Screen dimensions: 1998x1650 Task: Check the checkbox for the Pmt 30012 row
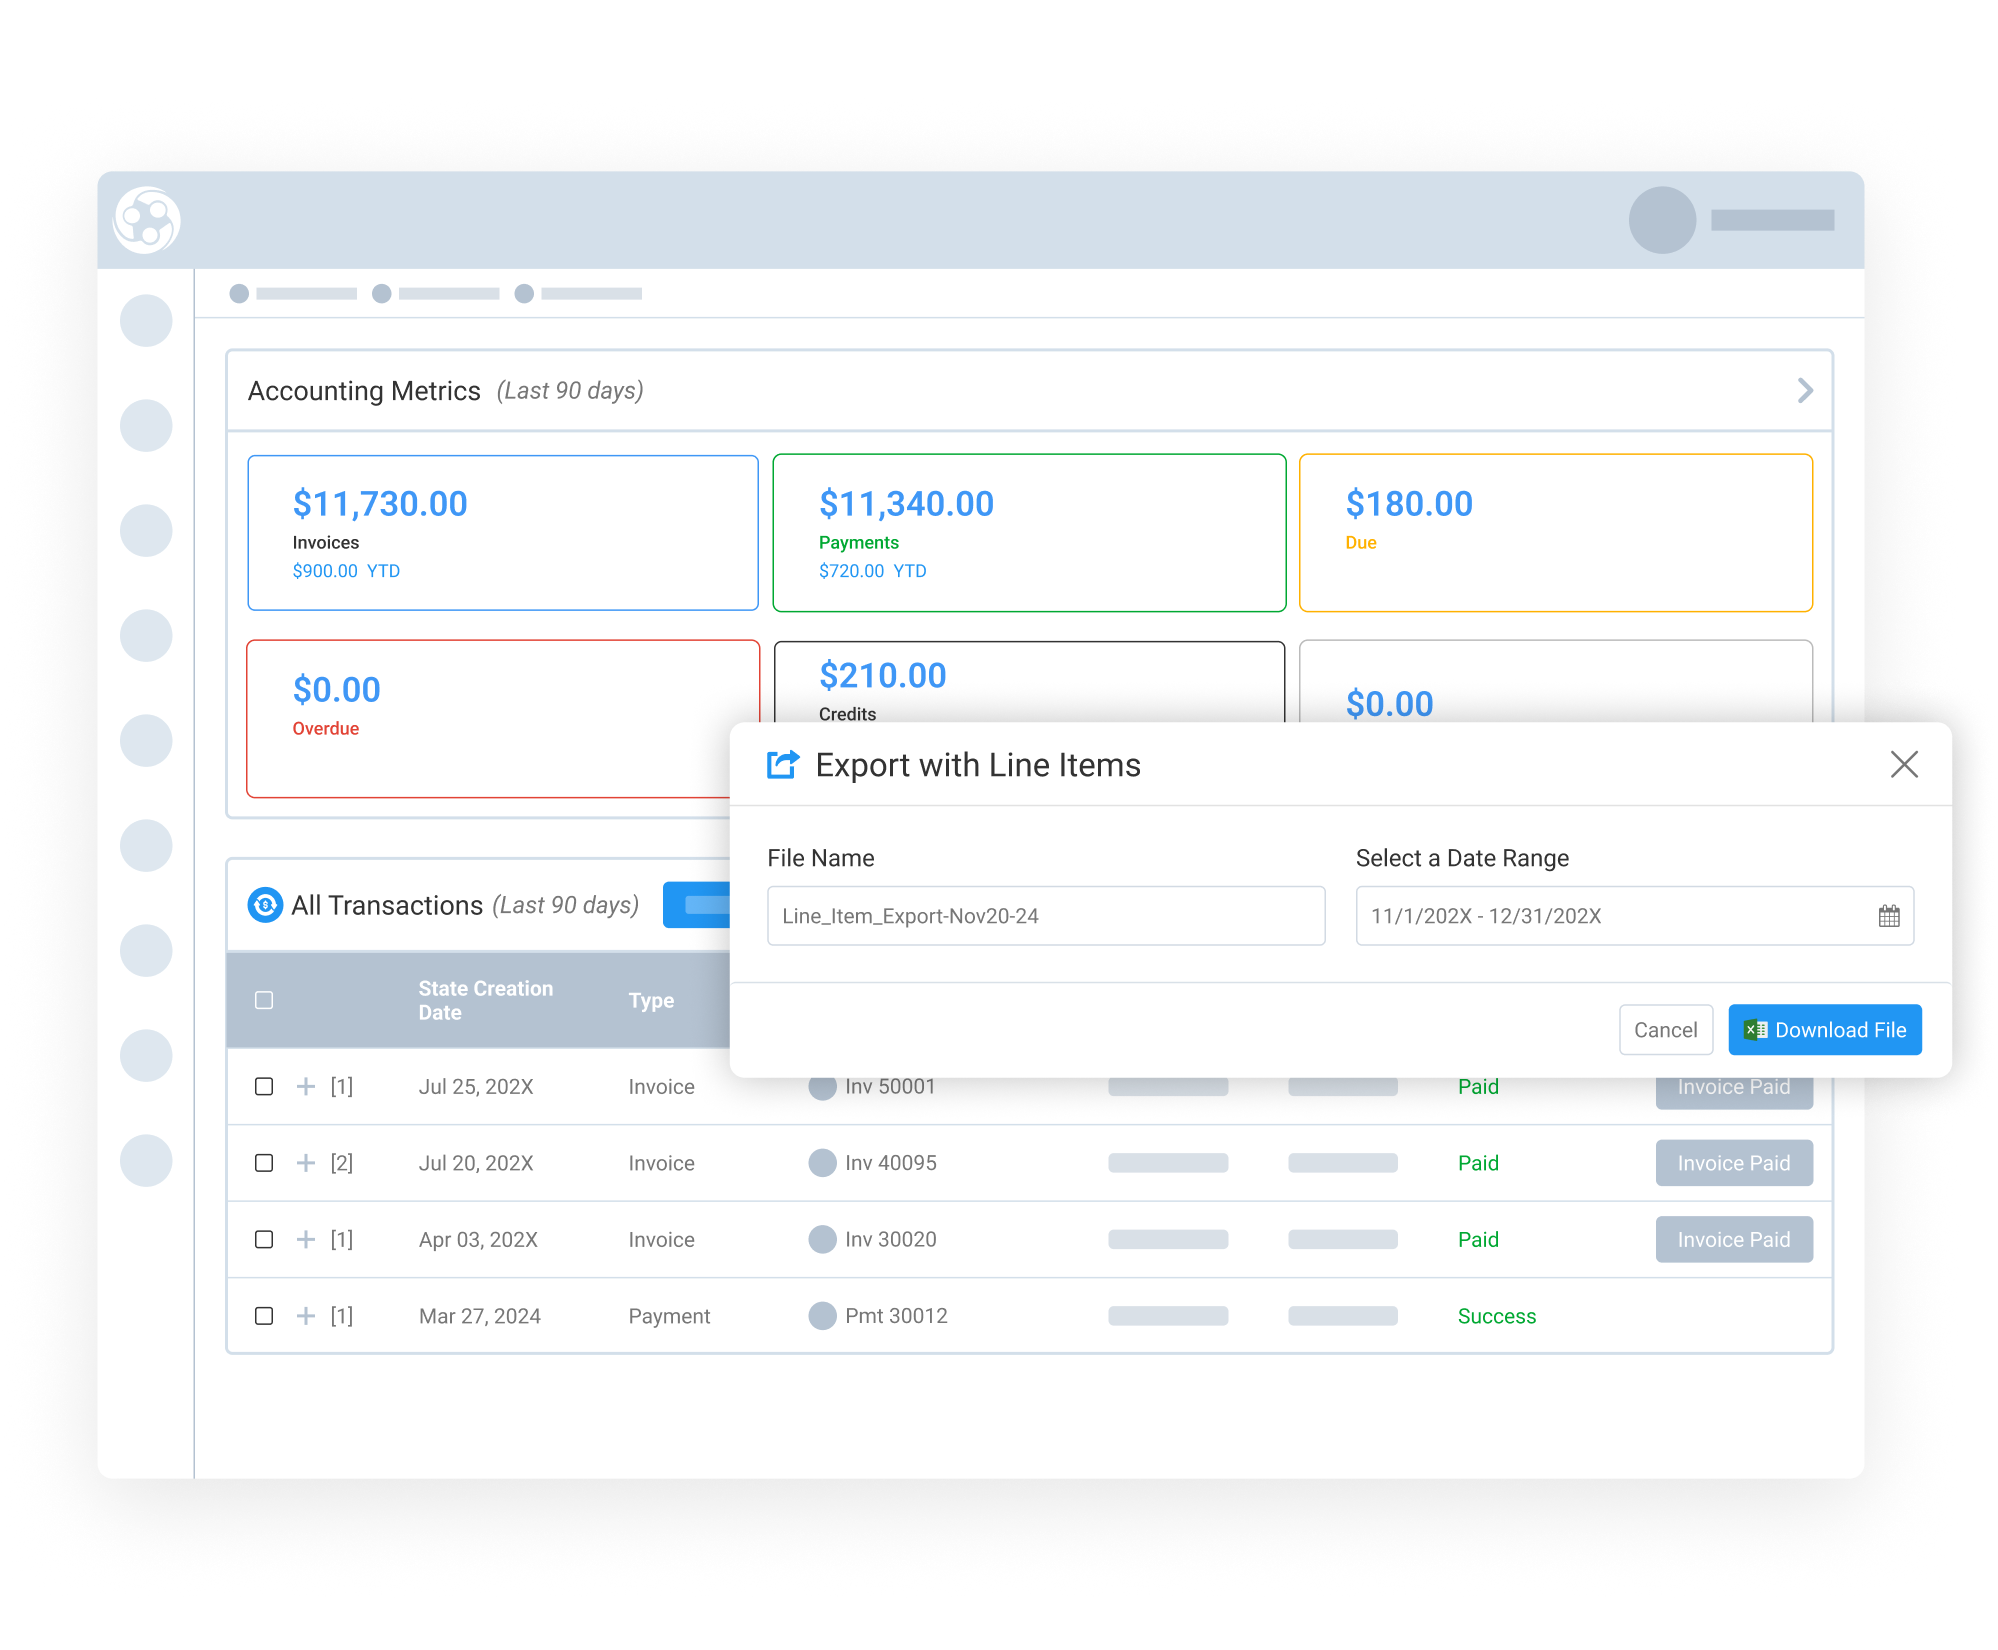[264, 1316]
